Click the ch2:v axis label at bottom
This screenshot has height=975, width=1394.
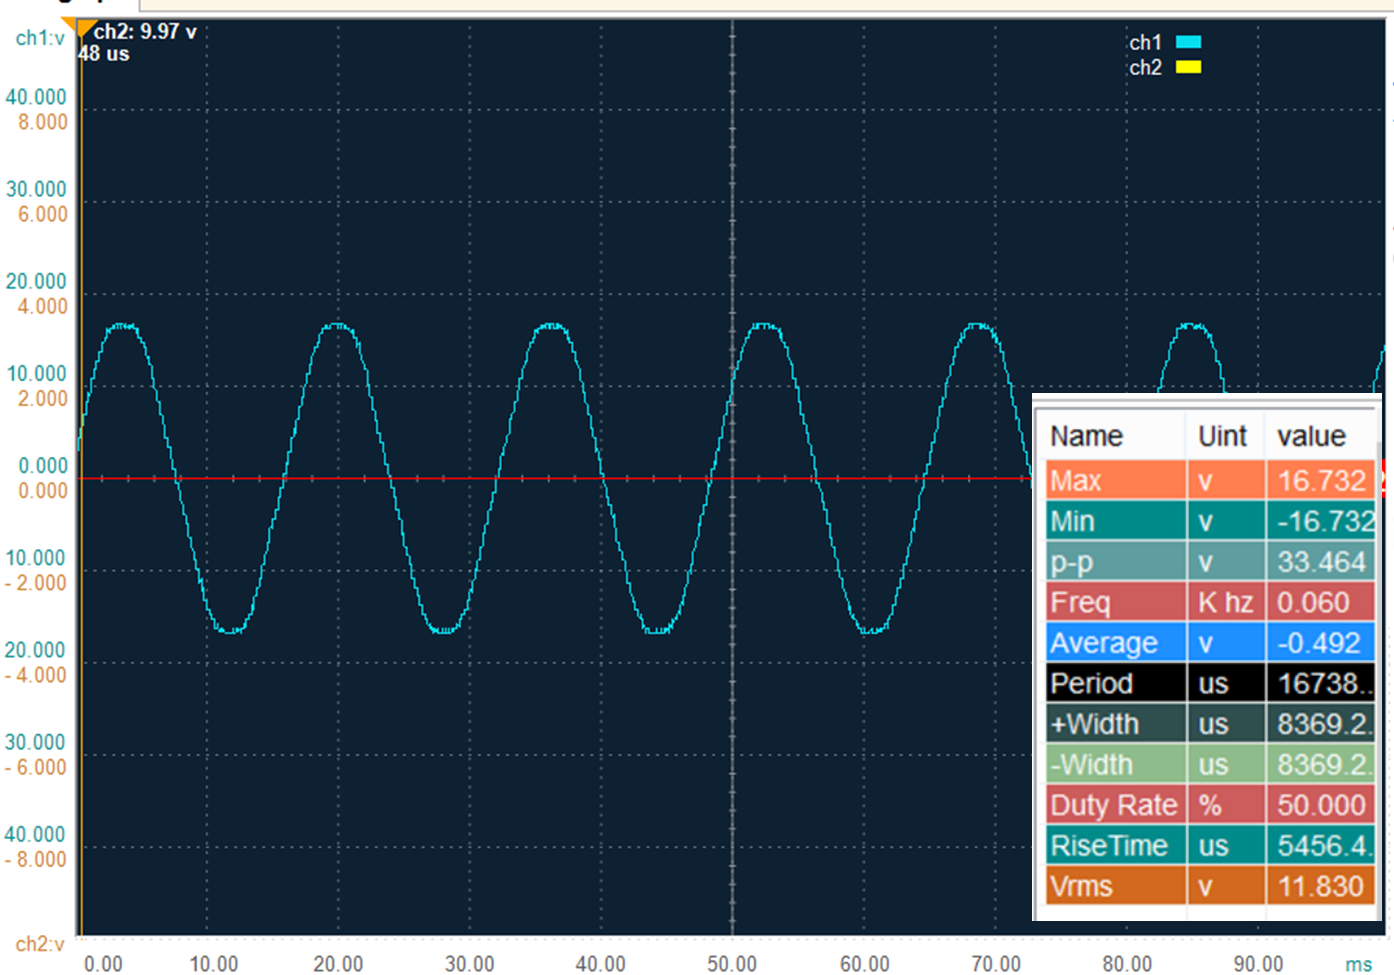pyautogui.click(x=40, y=944)
